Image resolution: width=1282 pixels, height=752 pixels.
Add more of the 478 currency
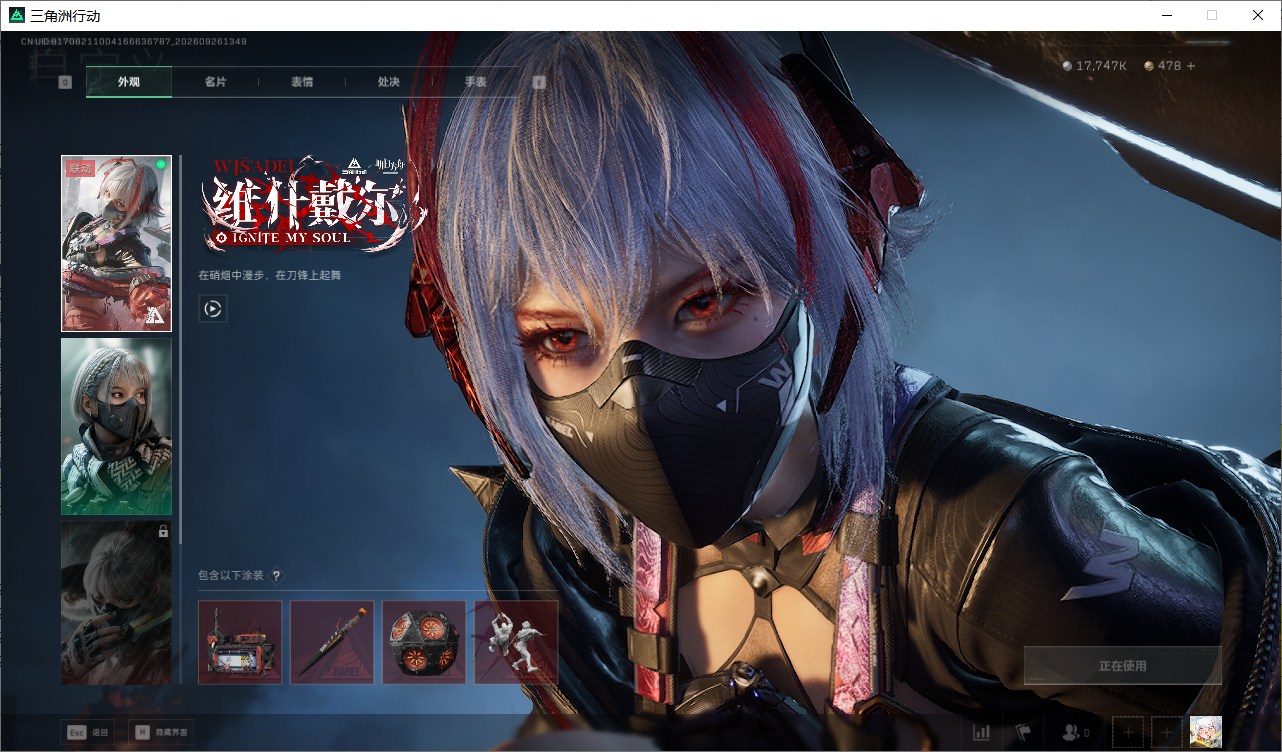[1190, 66]
